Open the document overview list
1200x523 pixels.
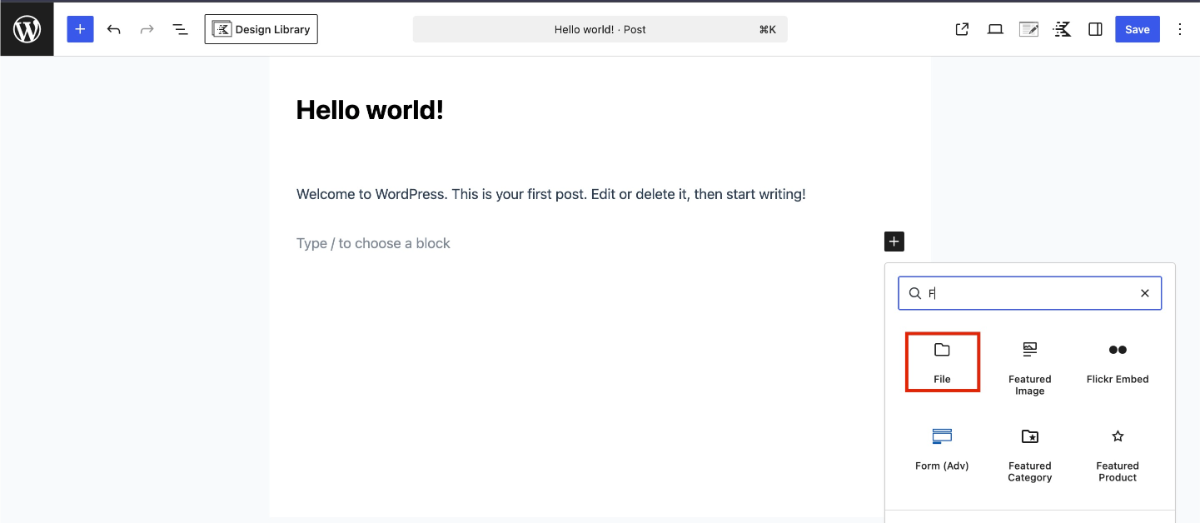coord(180,29)
